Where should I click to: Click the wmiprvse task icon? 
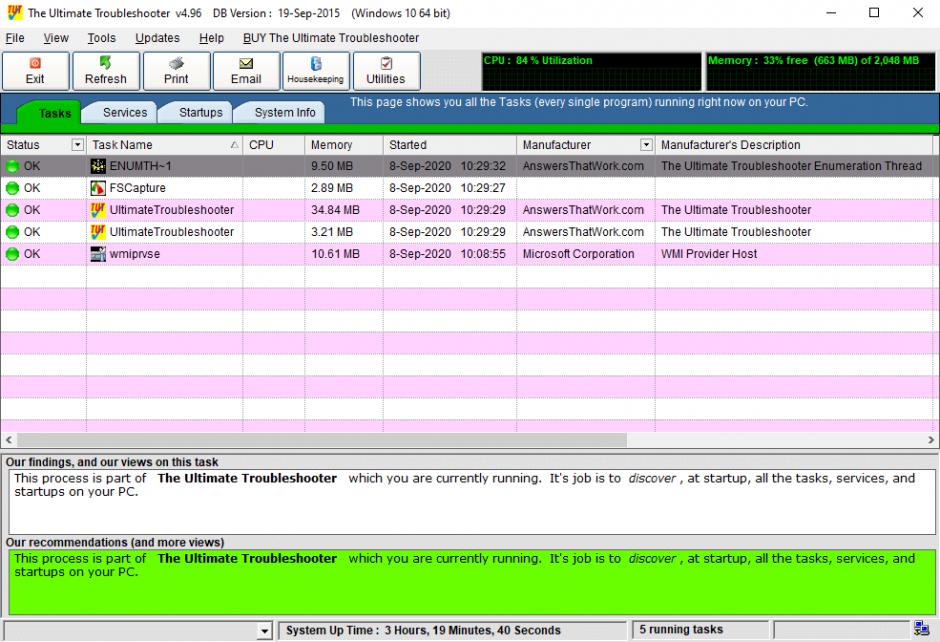pyautogui.click(x=98, y=254)
